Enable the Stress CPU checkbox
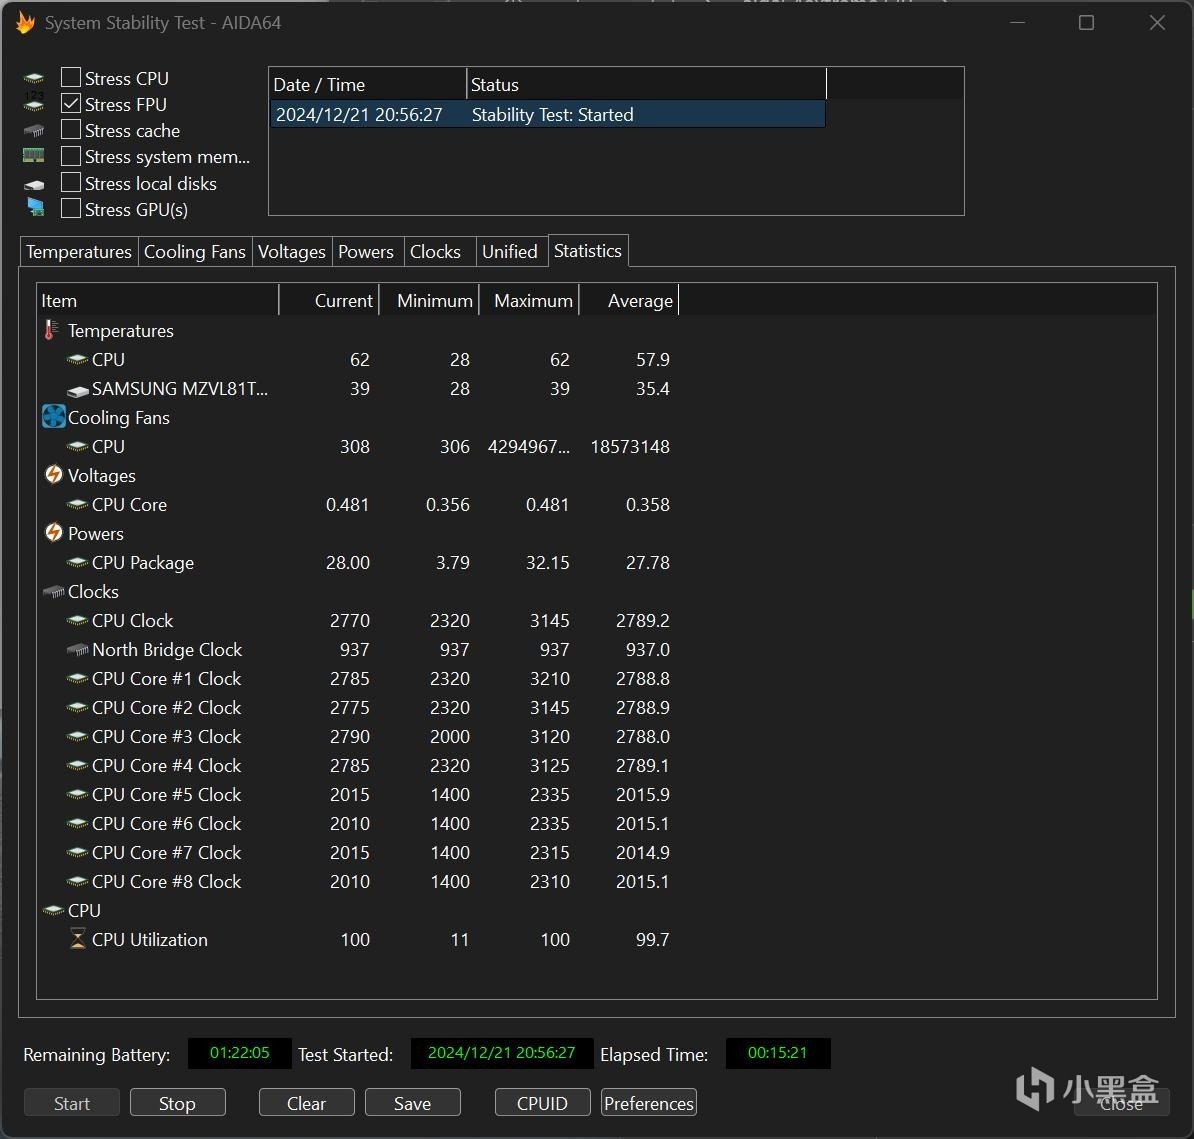Image resolution: width=1194 pixels, height=1139 pixels. coord(71,78)
